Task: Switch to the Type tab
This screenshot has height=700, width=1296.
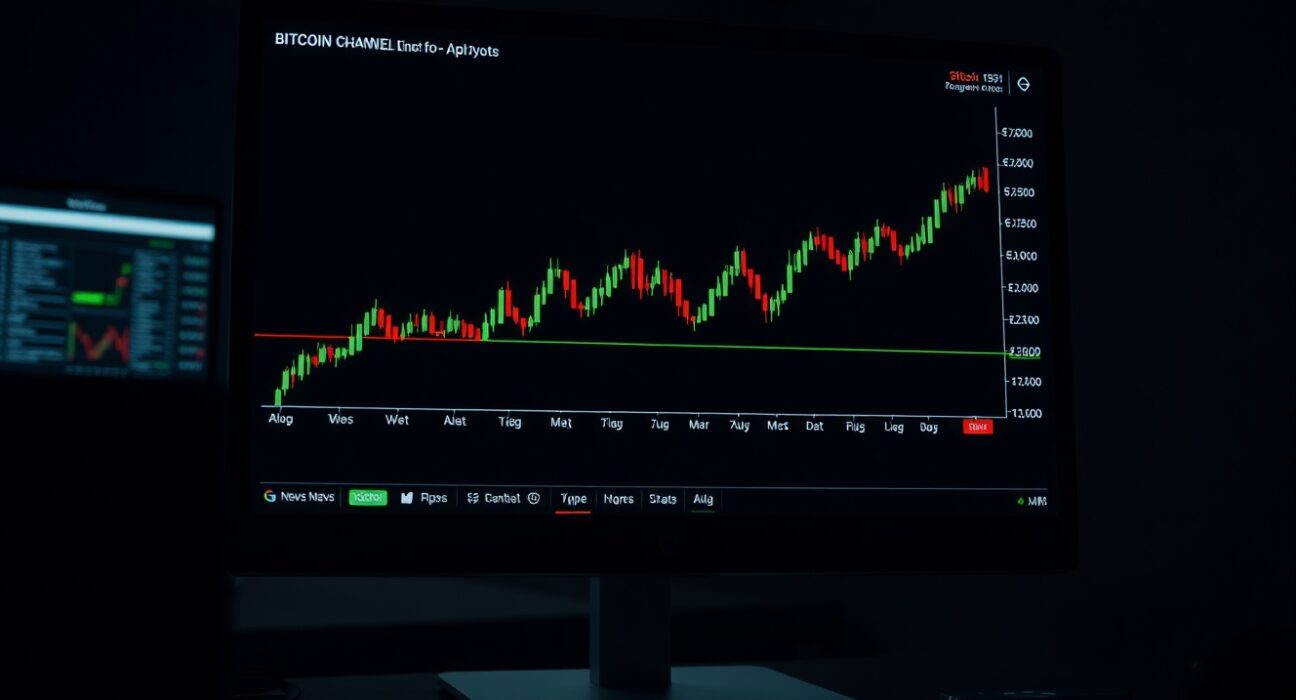Action: click(573, 498)
